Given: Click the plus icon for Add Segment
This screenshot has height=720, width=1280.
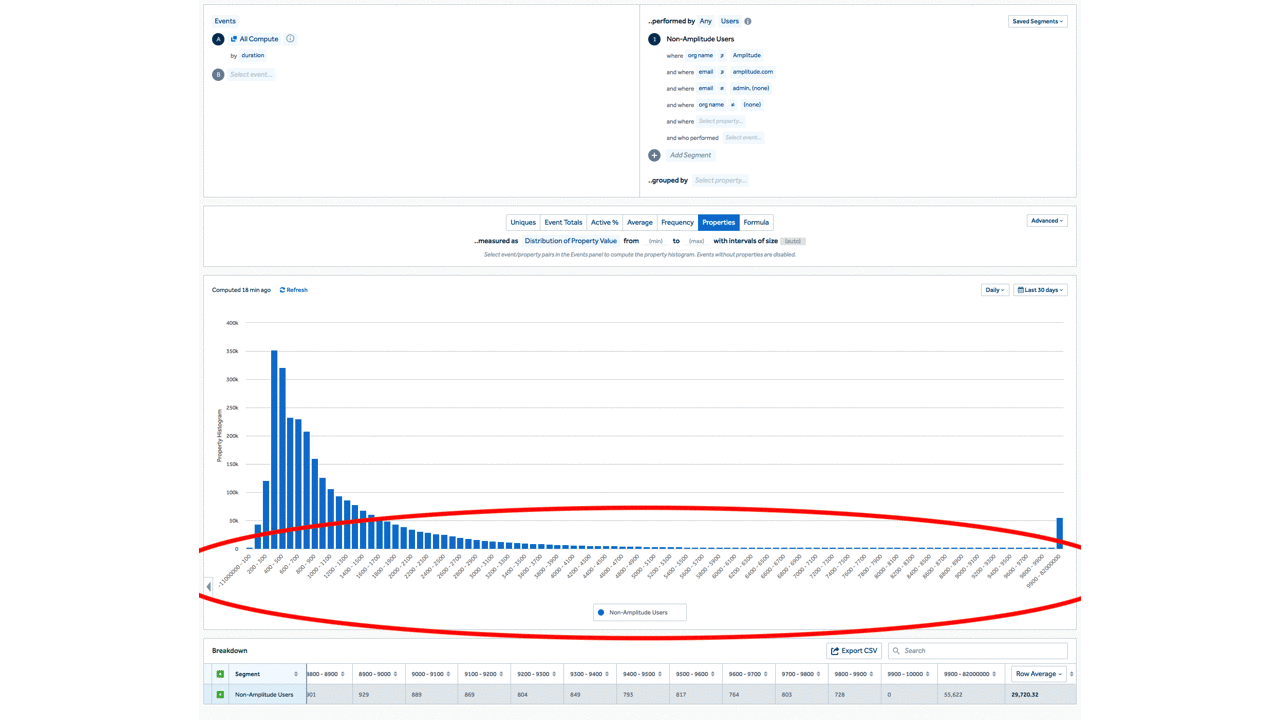Looking at the screenshot, I should pos(654,155).
